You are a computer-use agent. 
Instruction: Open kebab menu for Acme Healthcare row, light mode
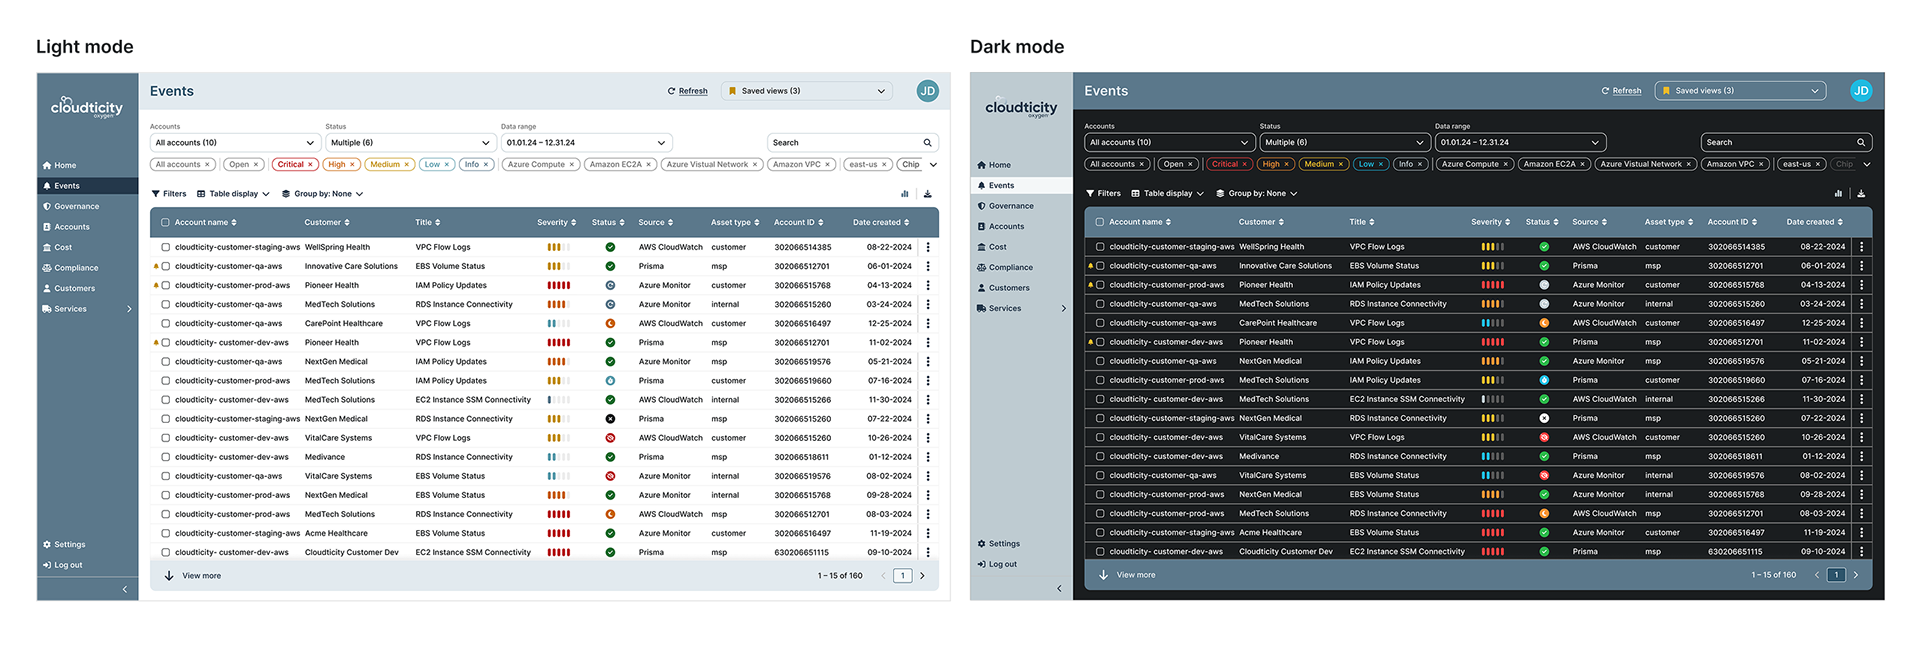pos(928,533)
